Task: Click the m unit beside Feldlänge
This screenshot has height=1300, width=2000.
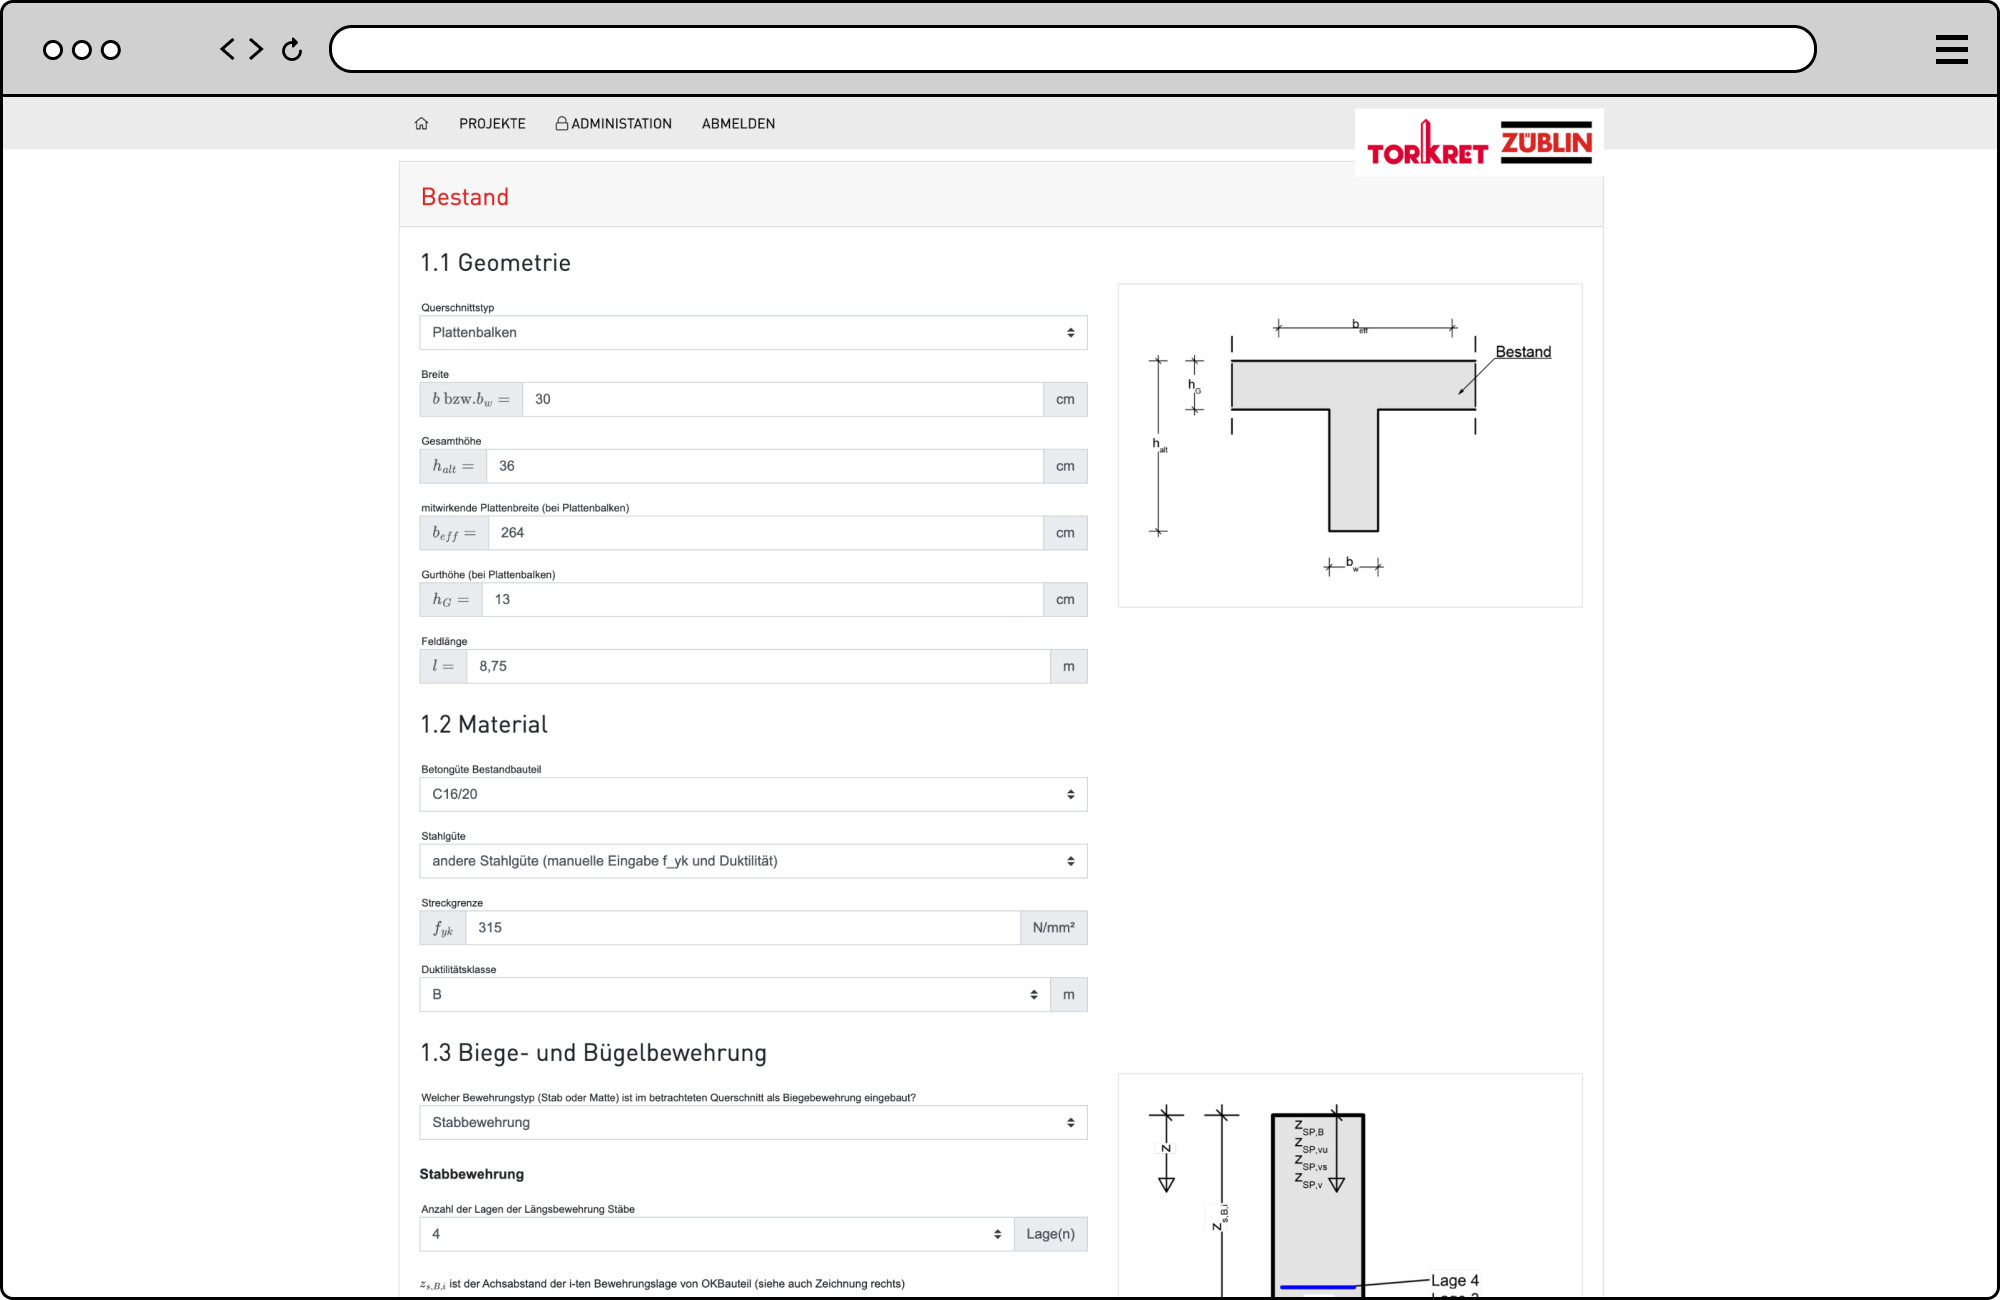Action: [x=1069, y=667]
